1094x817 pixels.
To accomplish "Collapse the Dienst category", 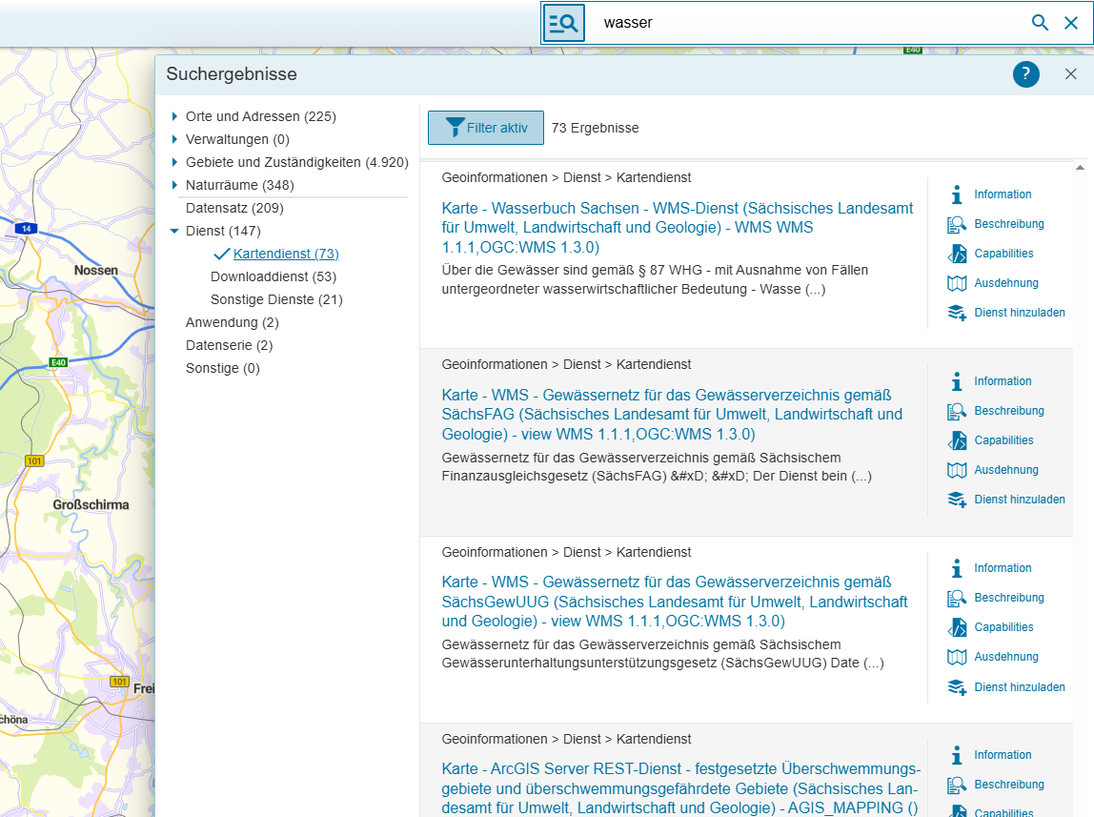I will pyautogui.click(x=174, y=231).
